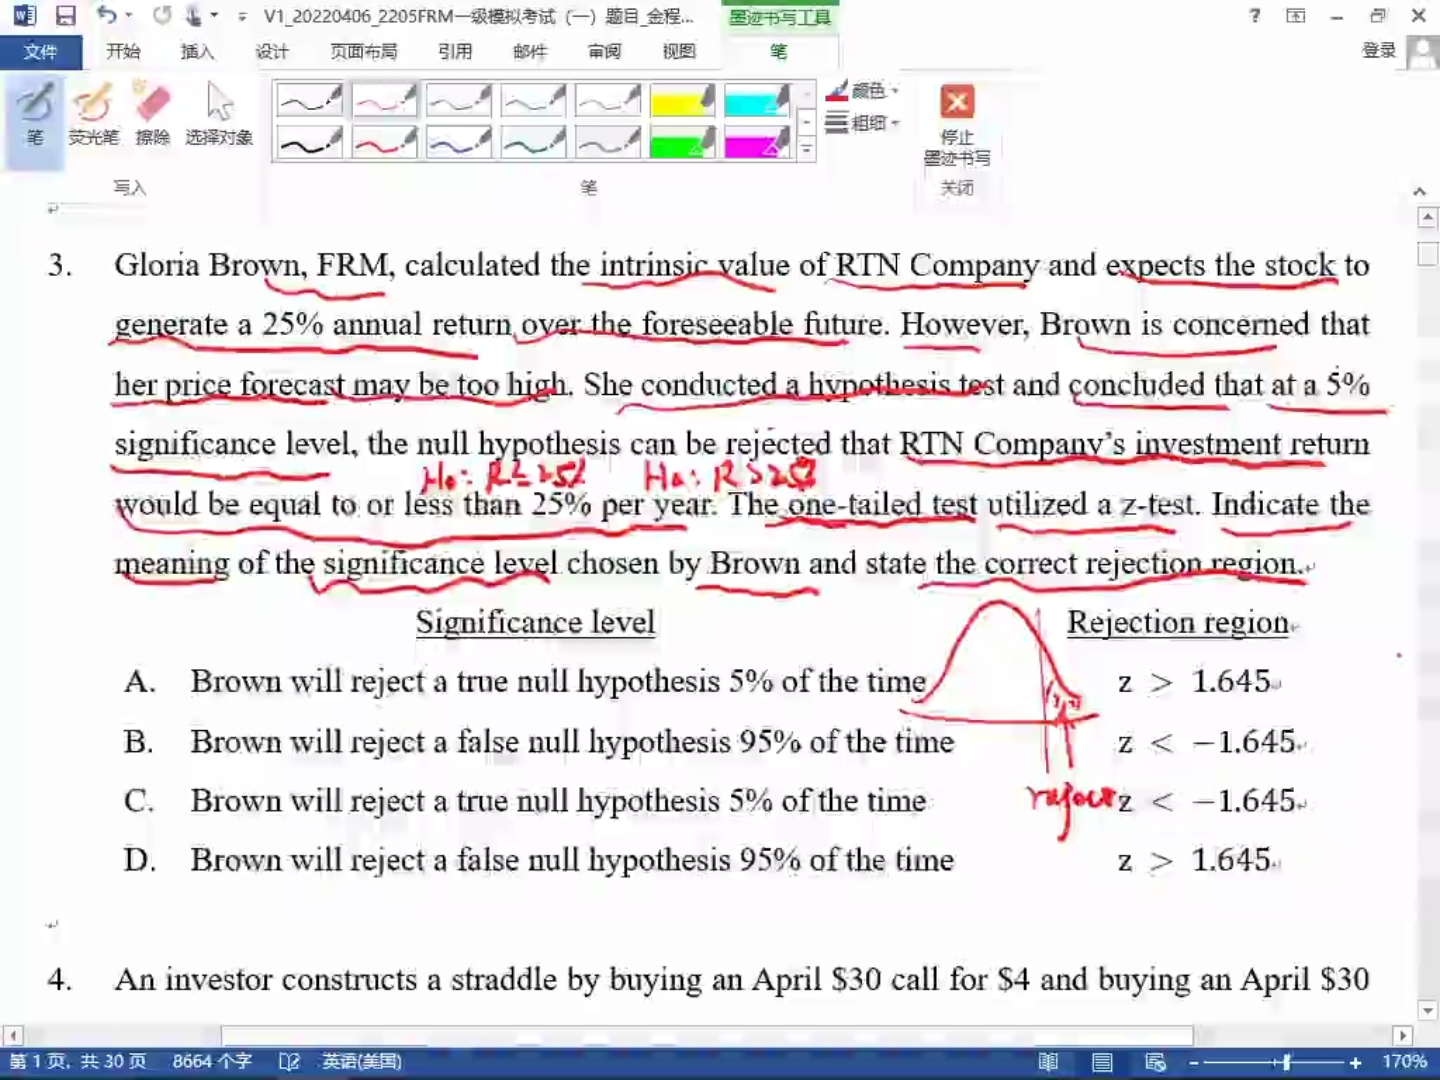Screen dimensions: 1440x1080
Task: Switch to Web Layout view in status bar
Action: click(x=1155, y=1062)
